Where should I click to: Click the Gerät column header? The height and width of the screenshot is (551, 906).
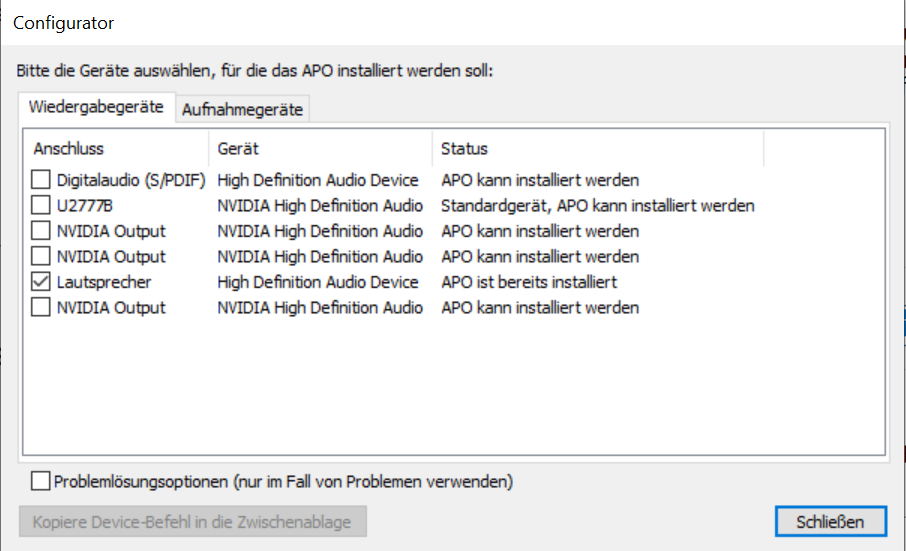pos(321,148)
